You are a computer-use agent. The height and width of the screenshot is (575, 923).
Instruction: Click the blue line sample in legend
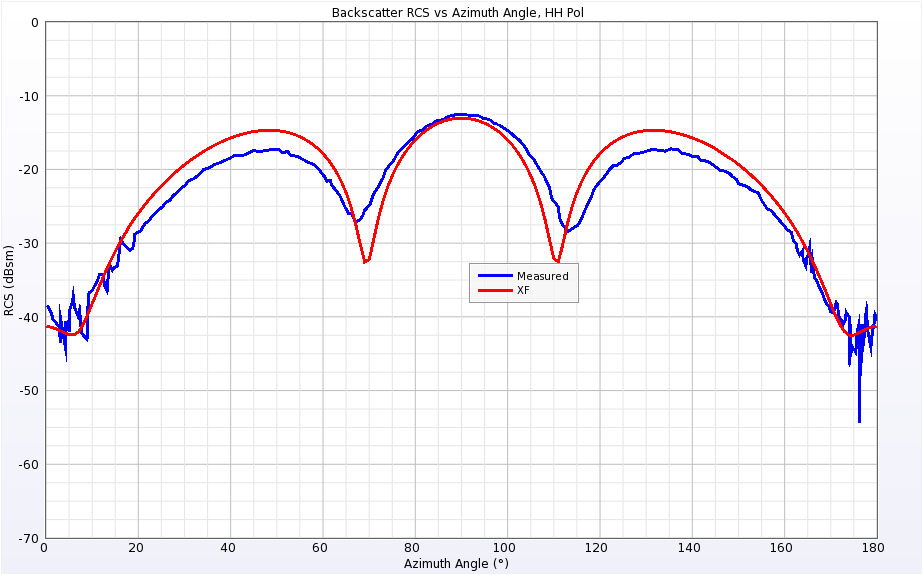tap(494, 275)
